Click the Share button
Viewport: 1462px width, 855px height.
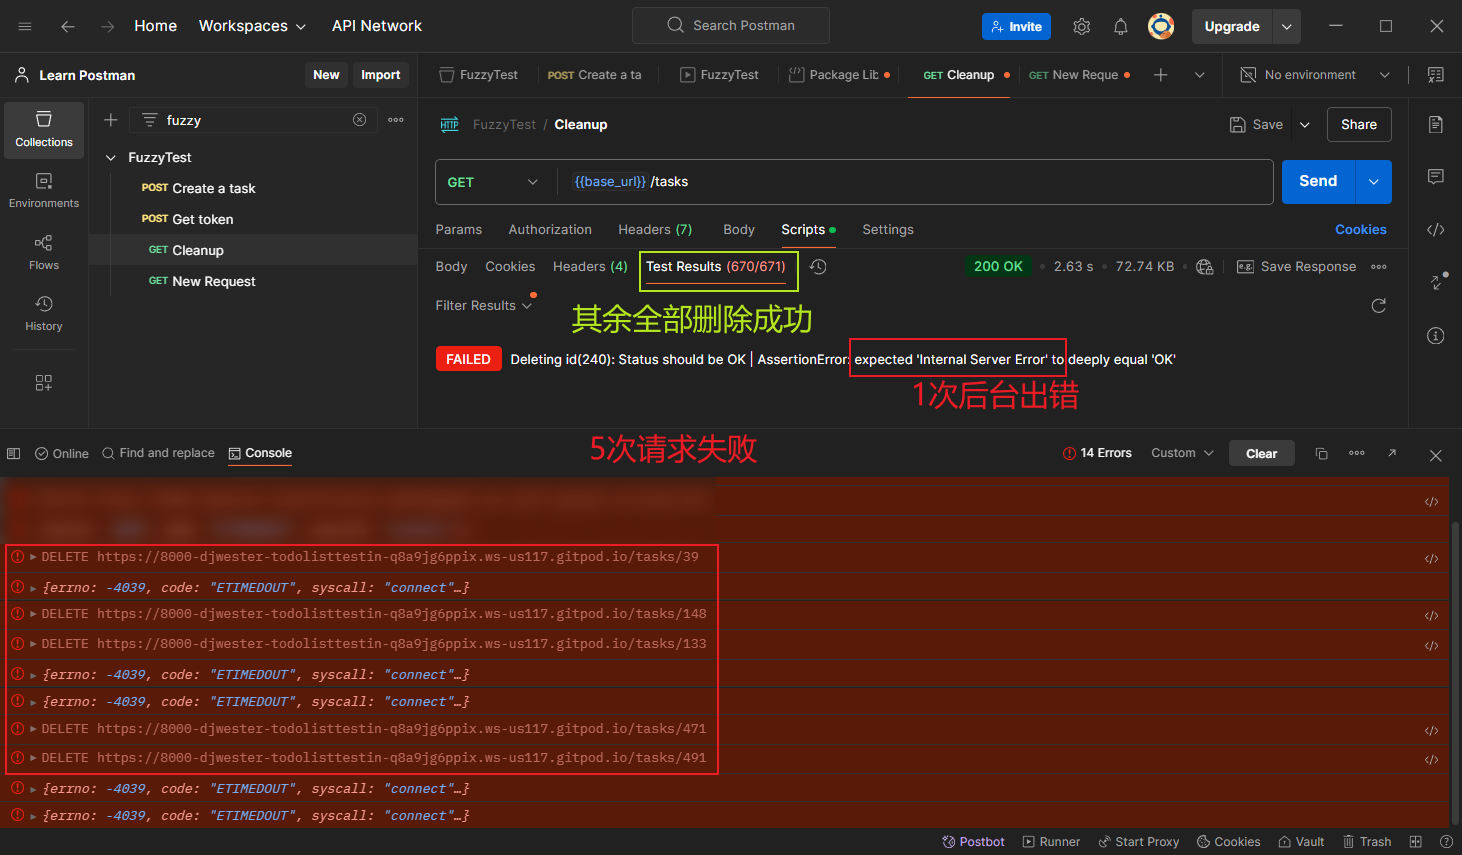(x=1359, y=125)
